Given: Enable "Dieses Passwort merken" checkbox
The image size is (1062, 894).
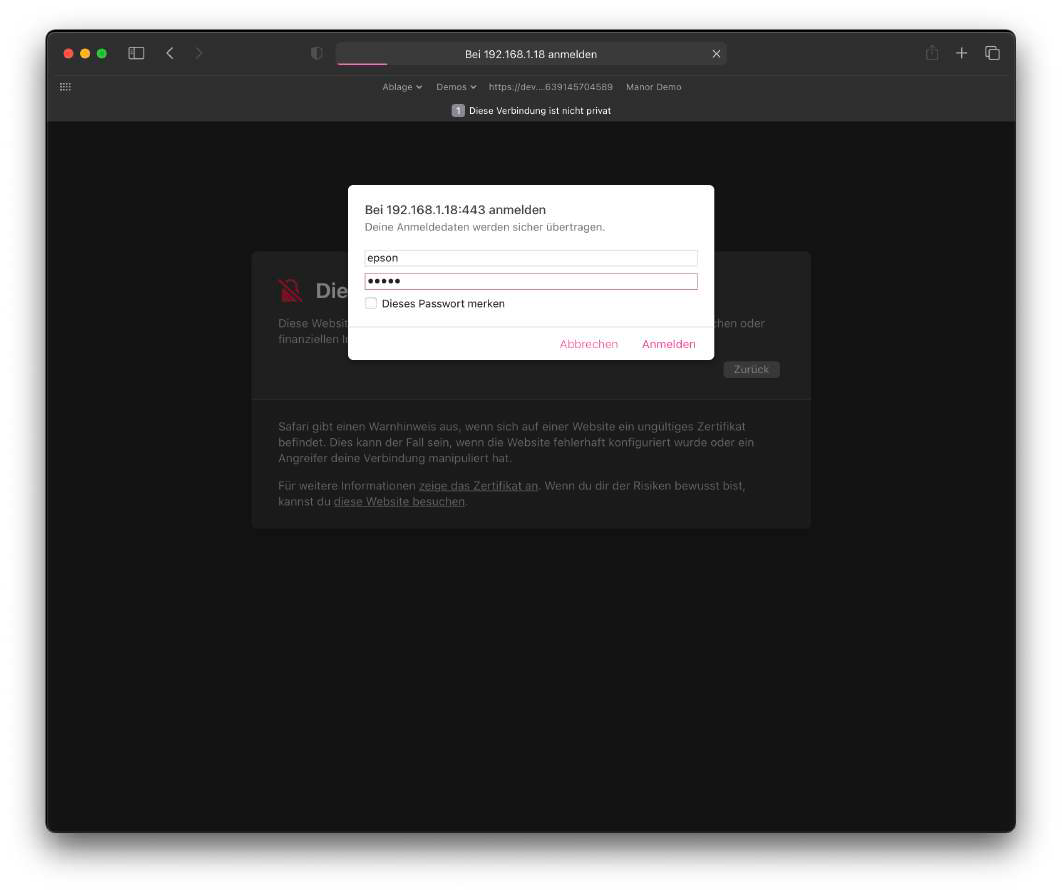Looking at the screenshot, I should [x=371, y=303].
